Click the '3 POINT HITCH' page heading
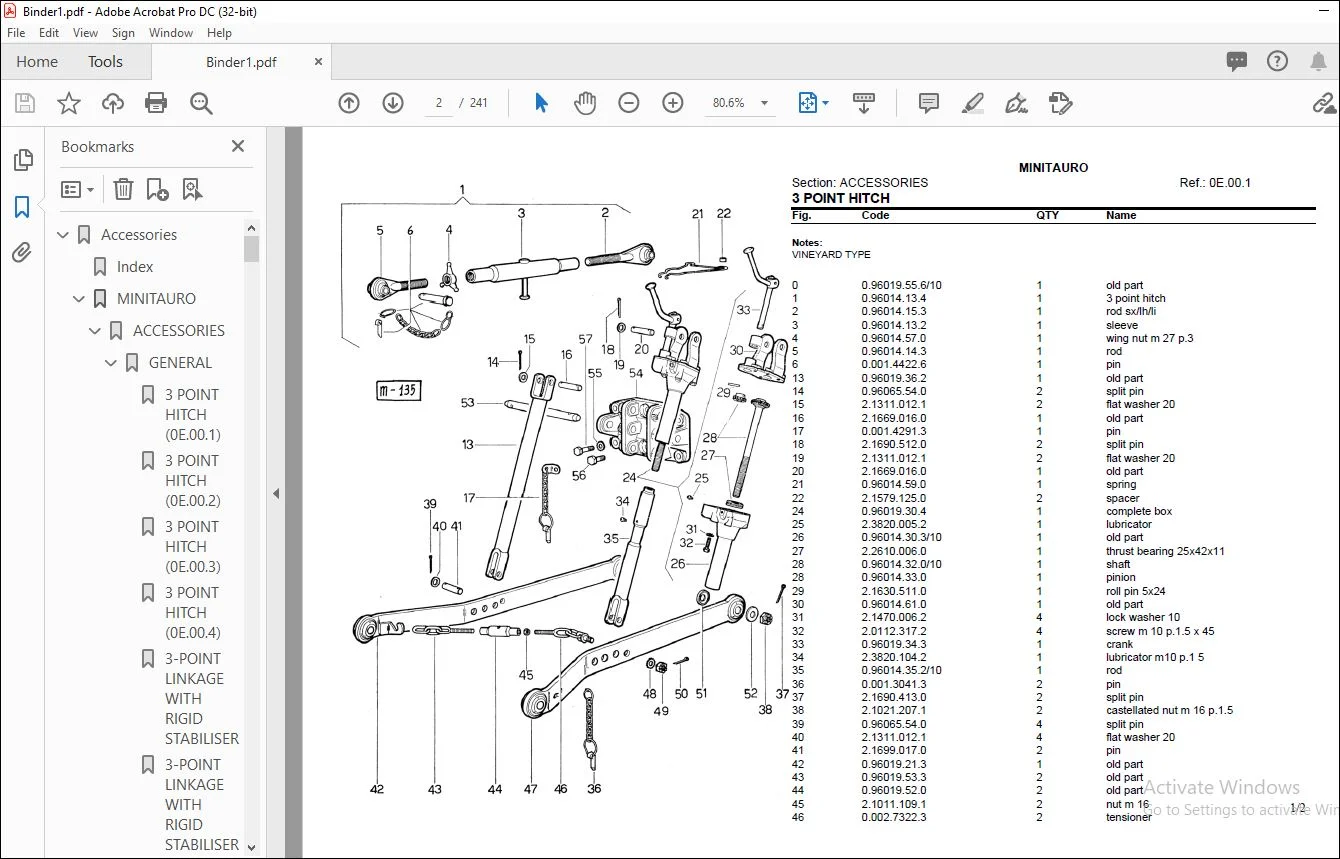Viewport: 1340px width, 859px height. [841, 198]
